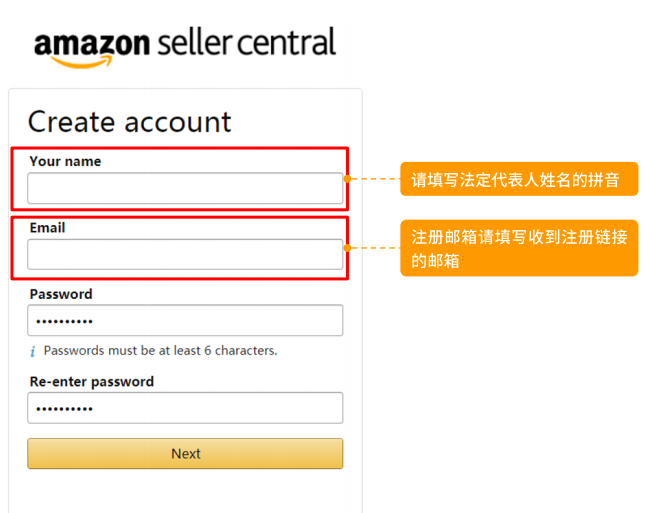Select the Password input field
This screenshot has height=513, width=652.
(x=185, y=320)
